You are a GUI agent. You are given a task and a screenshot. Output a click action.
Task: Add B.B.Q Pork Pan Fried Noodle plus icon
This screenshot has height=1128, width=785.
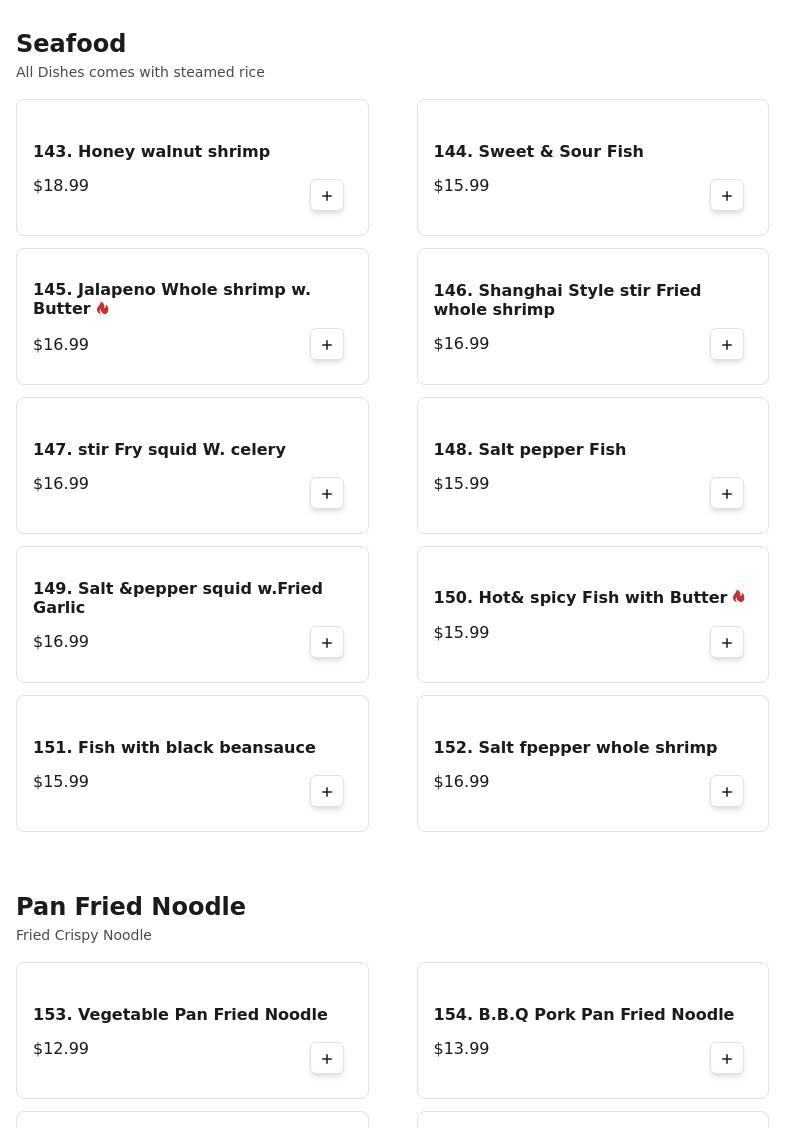pos(727,1058)
